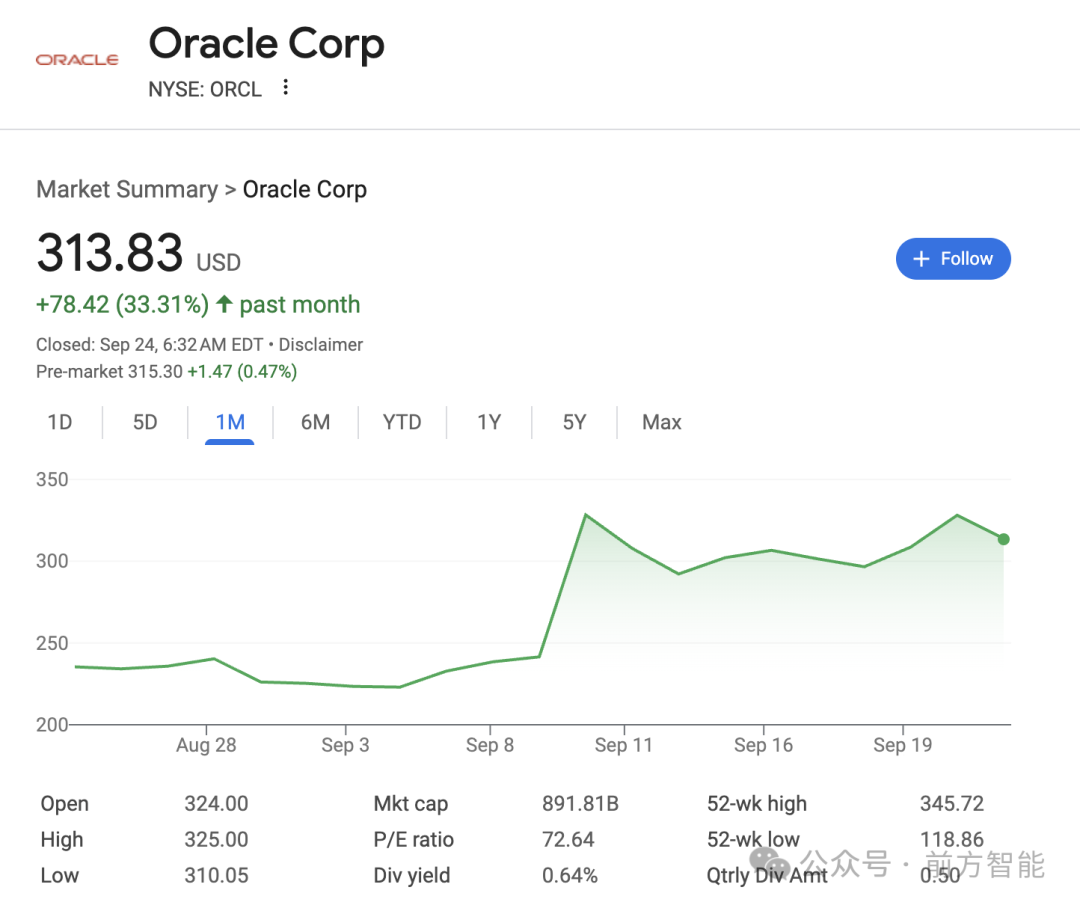The image size is (1080, 908).
Task: Switch chart to 6M range
Action: click(x=315, y=422)
